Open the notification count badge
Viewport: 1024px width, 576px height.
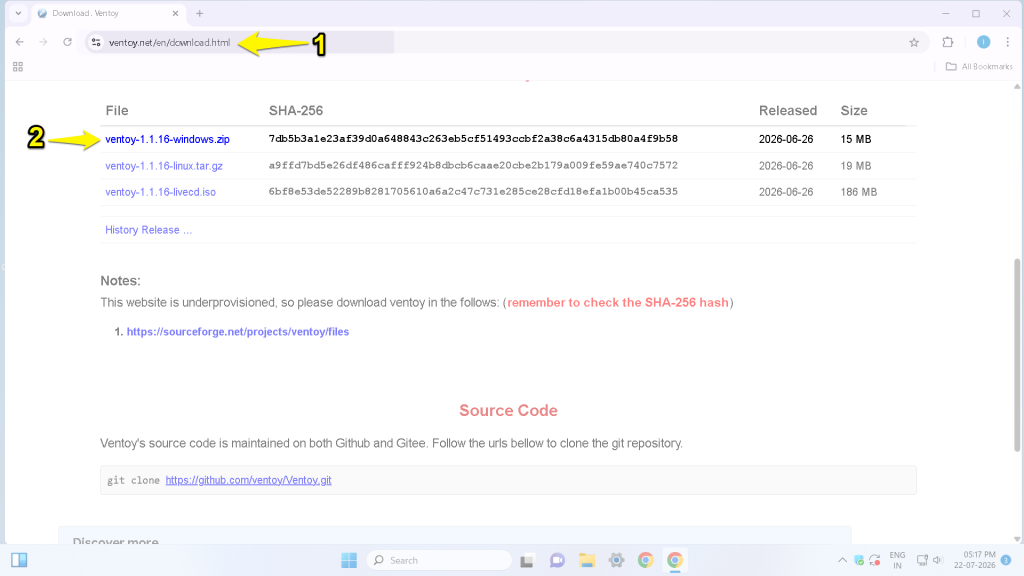(1006, 560)
